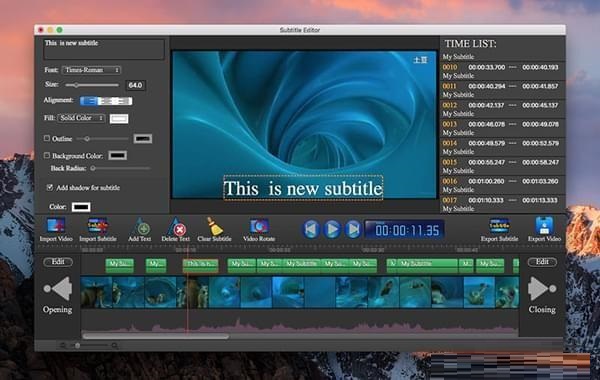Click the timecode display 00:00:11.35
The height and width of the screenshot is (380, 600).
point(404,230)
